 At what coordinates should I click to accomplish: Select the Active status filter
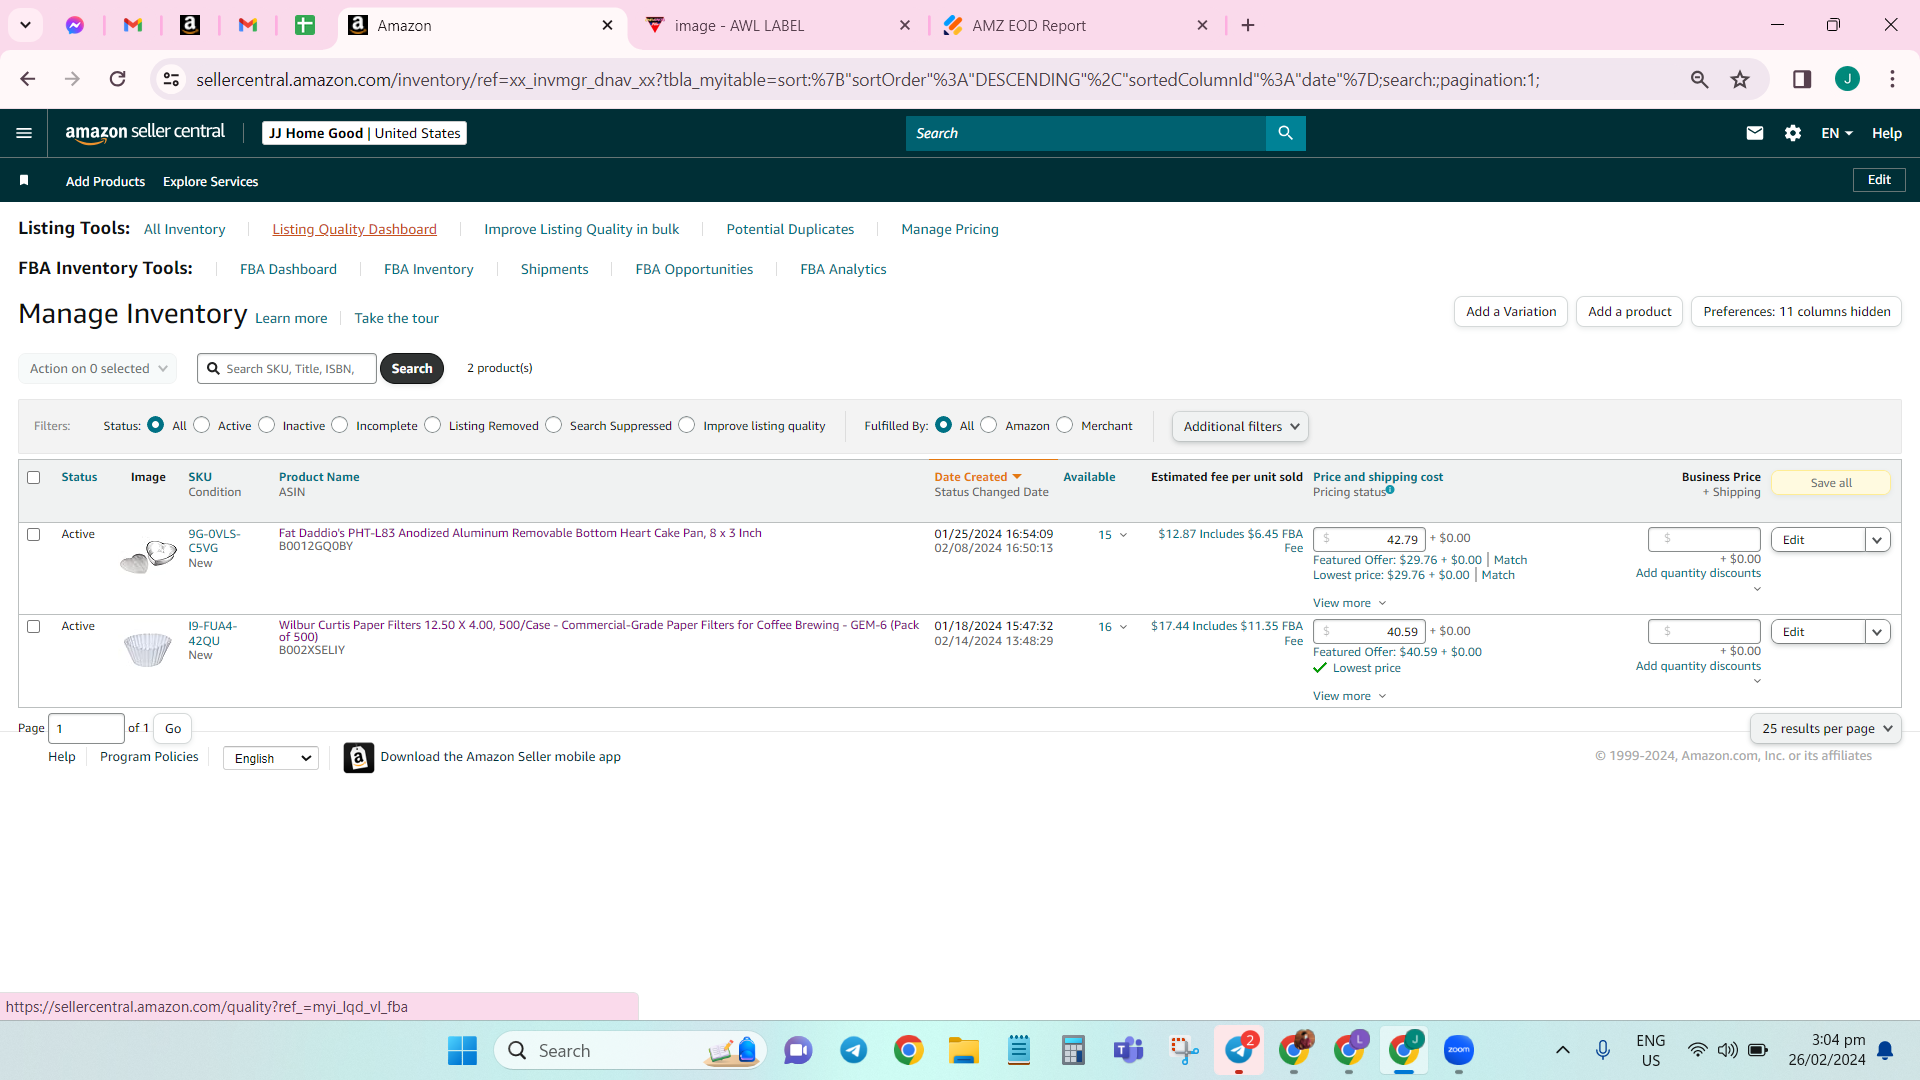[202, 425]
